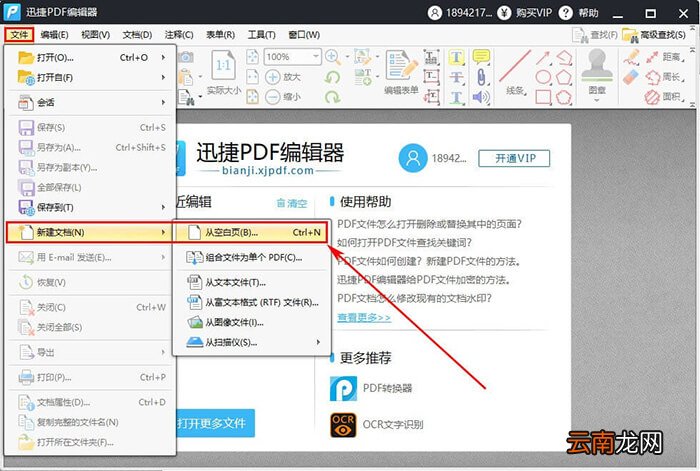Image resolution: width=700 pixels, height=471 pixels.
Task: Choose 保存(S) in the File menu
Action: [91, 127]
